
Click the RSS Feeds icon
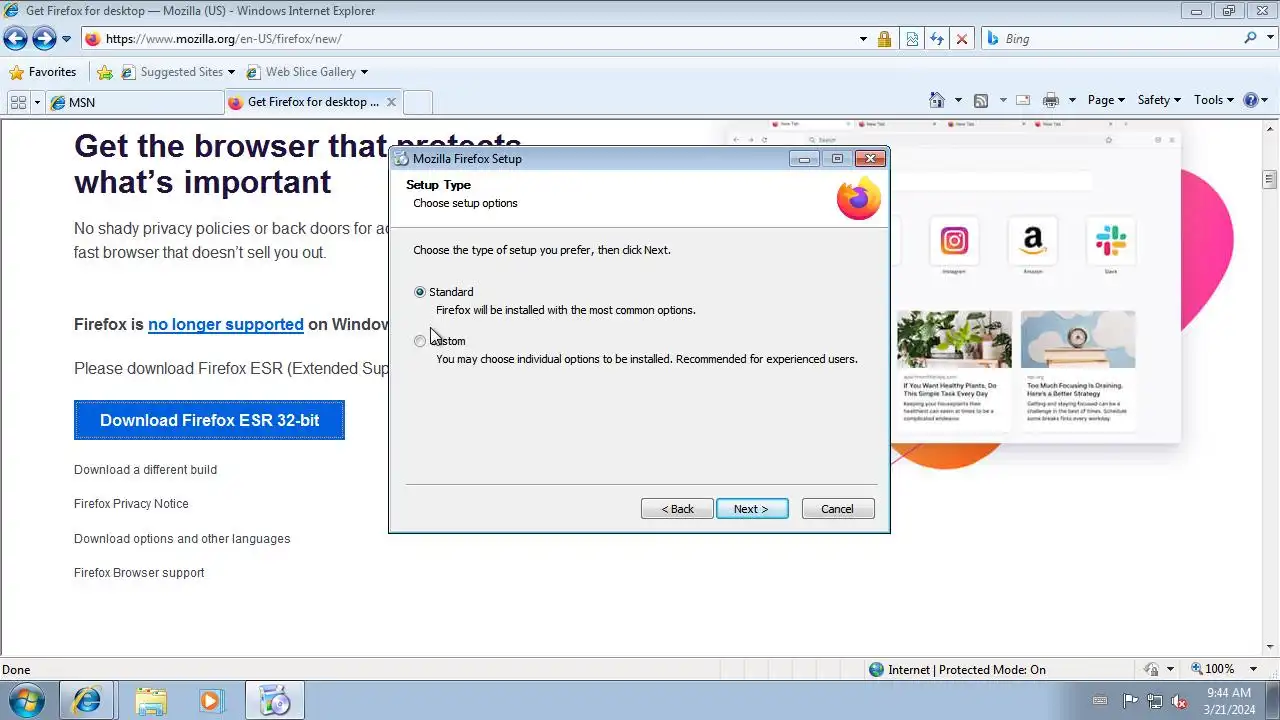pos(981,100)
